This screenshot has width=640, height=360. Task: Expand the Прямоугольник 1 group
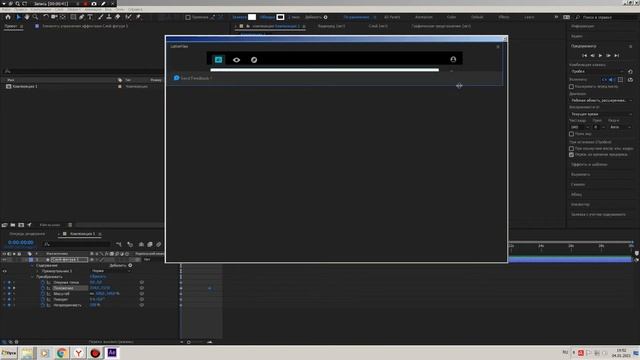click(38, 271)
